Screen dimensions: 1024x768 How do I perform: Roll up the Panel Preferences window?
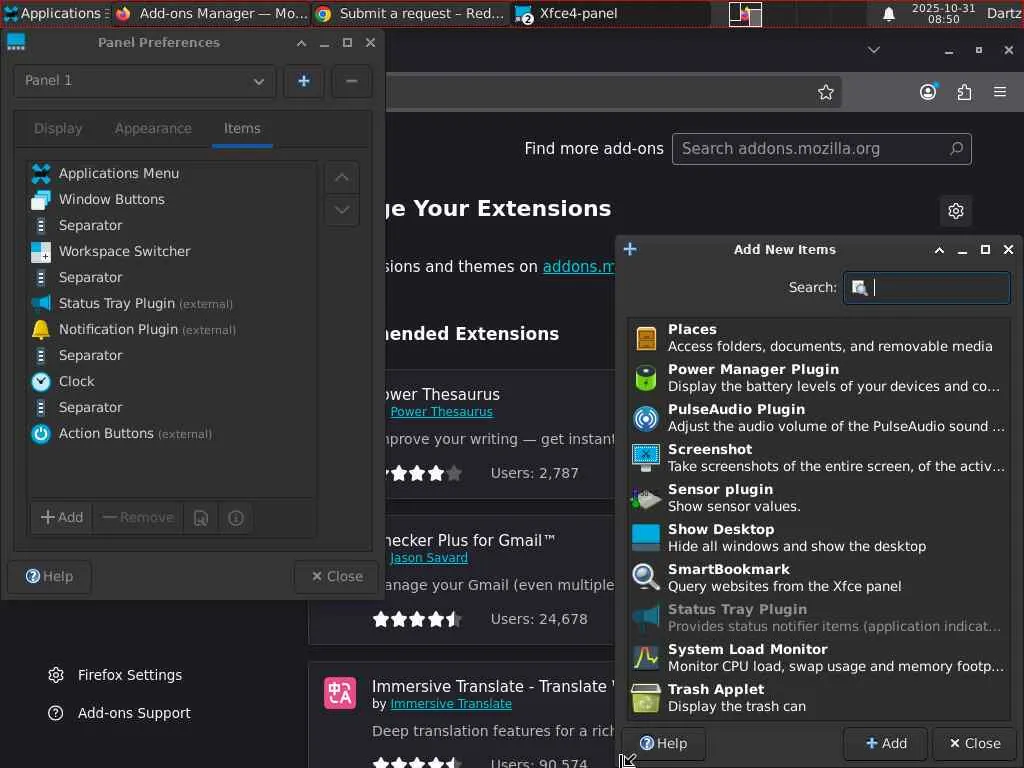[301, 43]
